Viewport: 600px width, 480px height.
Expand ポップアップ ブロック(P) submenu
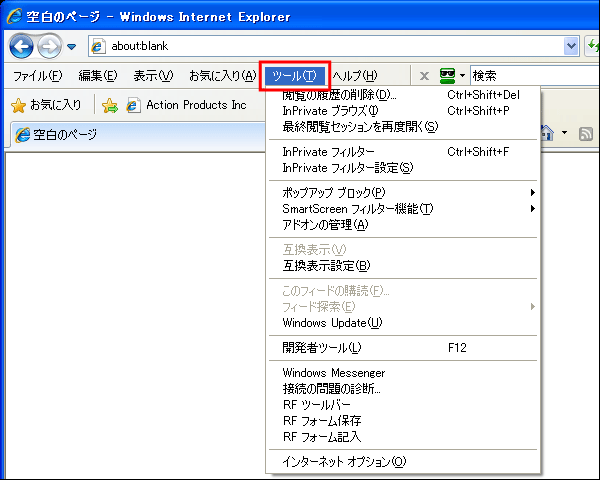(x=403, y=193)
